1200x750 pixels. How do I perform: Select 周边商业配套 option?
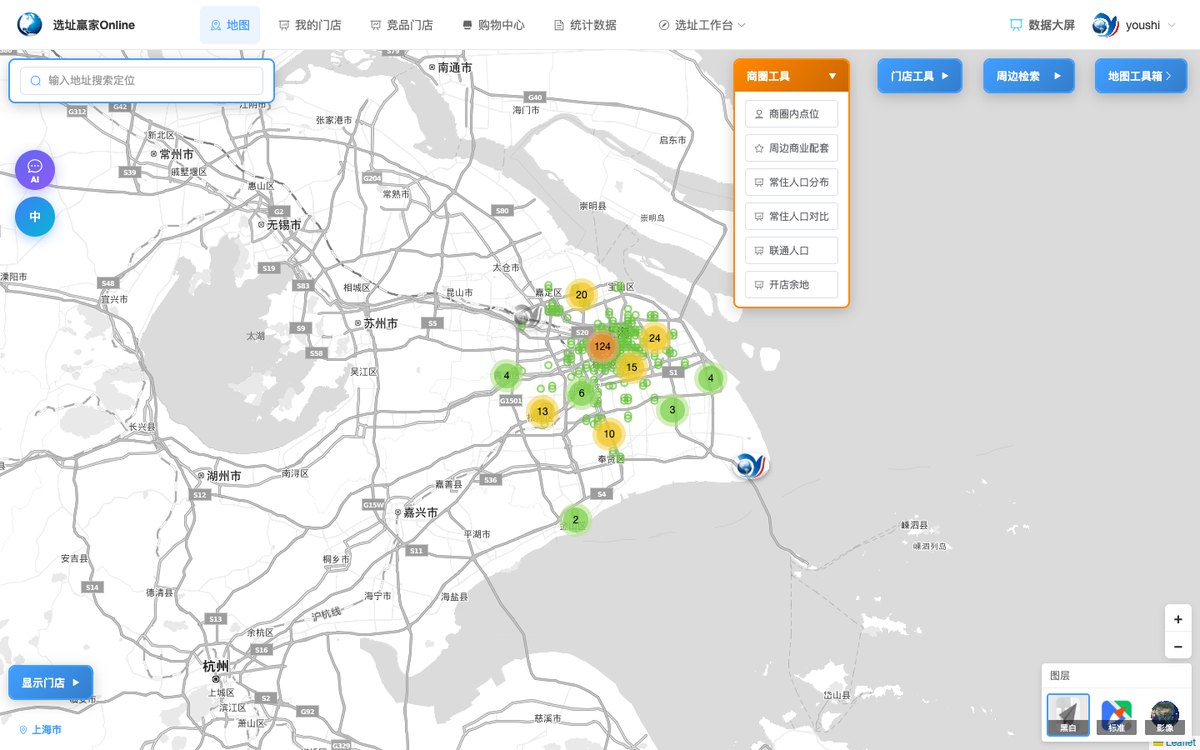point(791,148)
